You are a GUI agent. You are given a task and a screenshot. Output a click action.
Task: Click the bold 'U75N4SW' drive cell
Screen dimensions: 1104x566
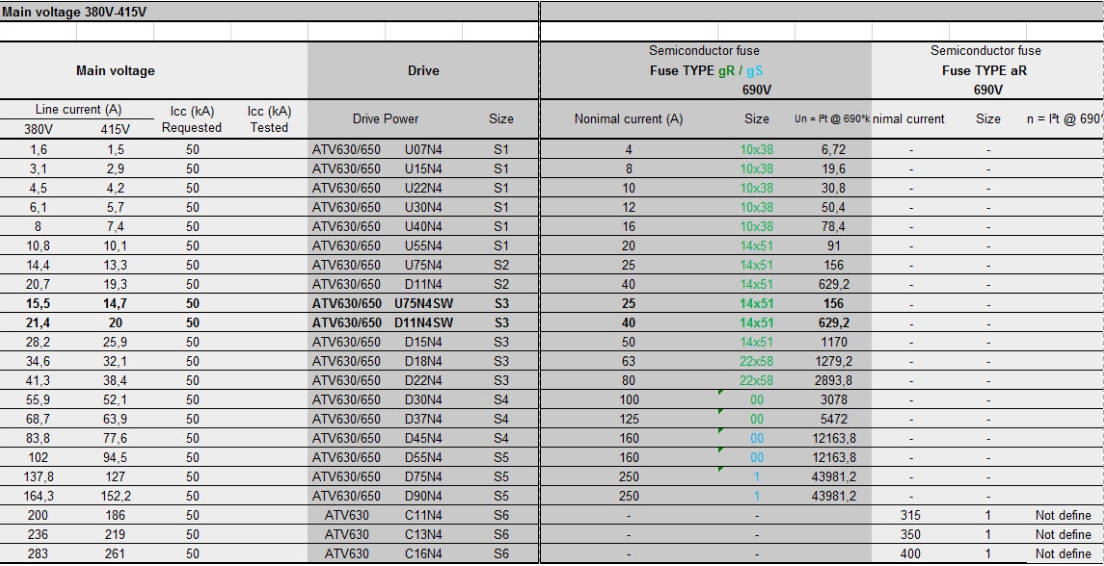tap(423, 303)
